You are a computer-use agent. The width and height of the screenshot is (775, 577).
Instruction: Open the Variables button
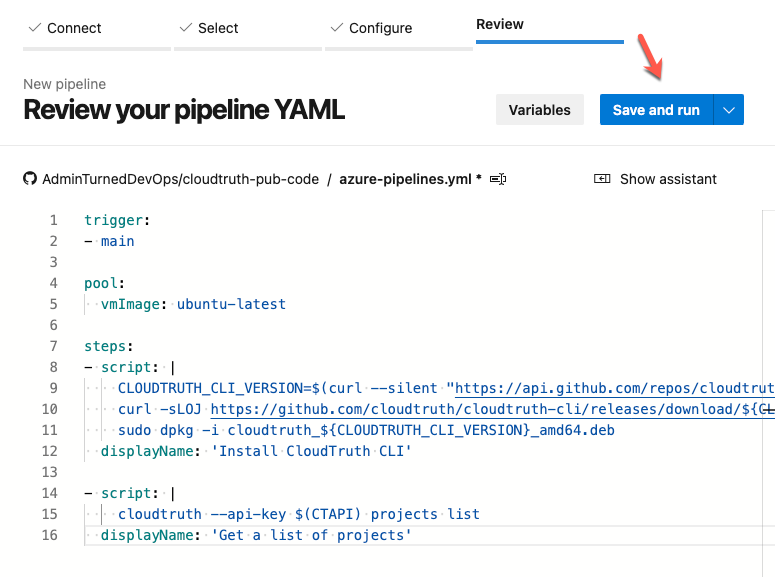coord(540,110)
